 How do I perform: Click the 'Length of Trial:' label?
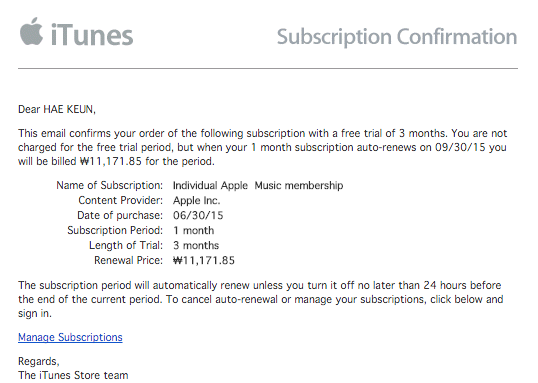point(126,245)
